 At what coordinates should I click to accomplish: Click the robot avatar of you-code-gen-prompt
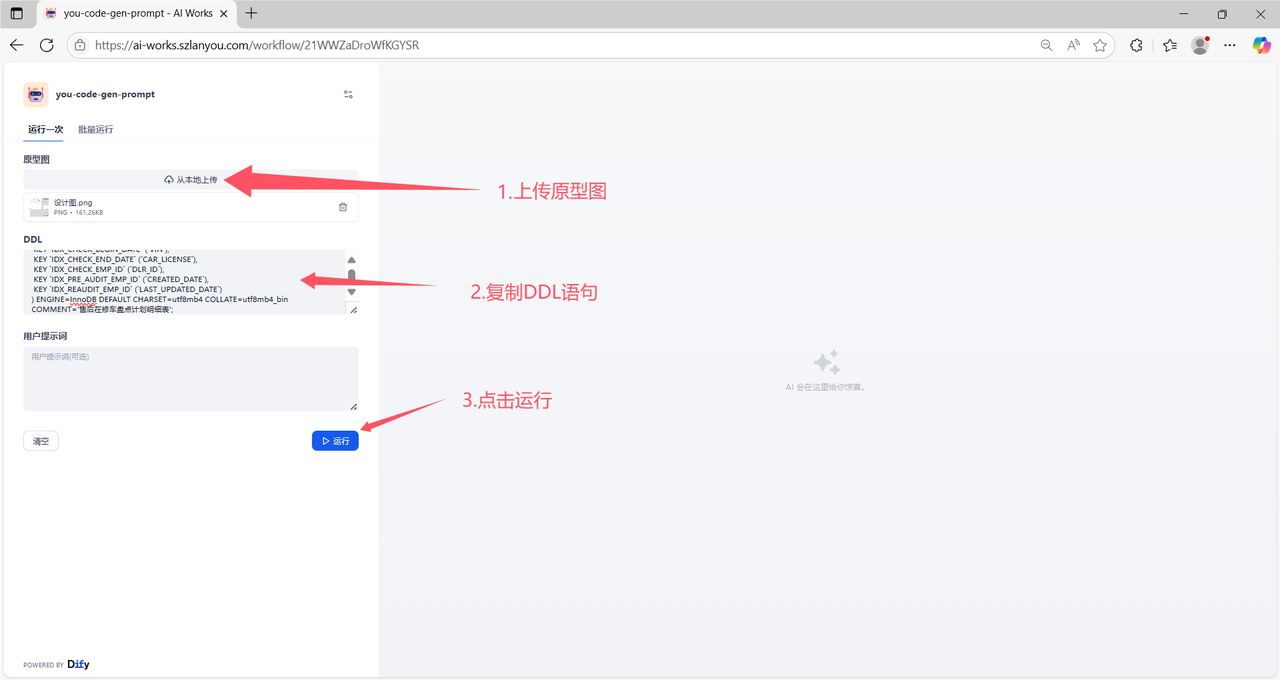point(35,94)
